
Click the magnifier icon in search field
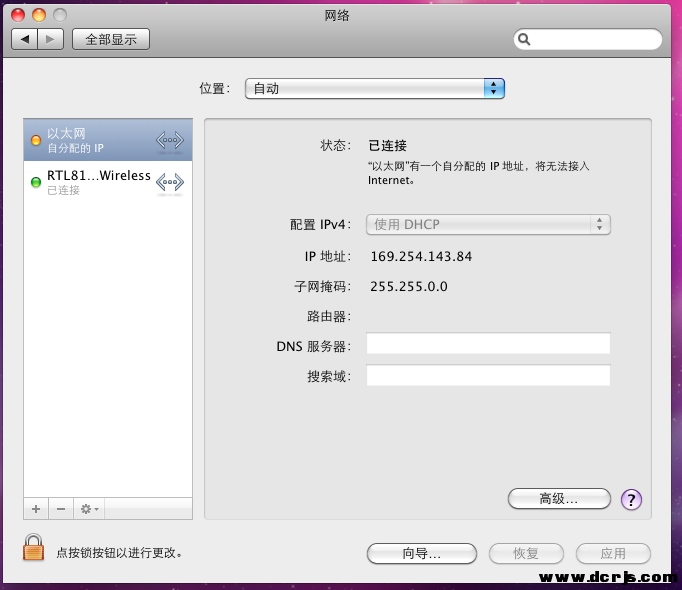point(524,40)
